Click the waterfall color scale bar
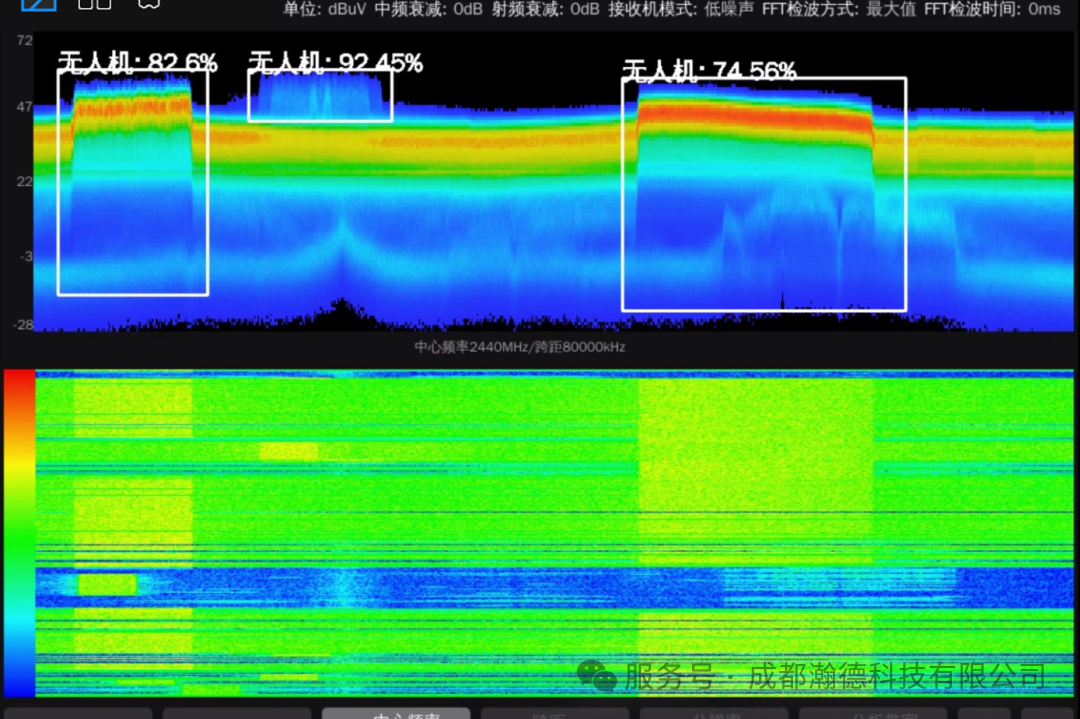This screenshot has width=1080, height=719. [x=19, y=532]
